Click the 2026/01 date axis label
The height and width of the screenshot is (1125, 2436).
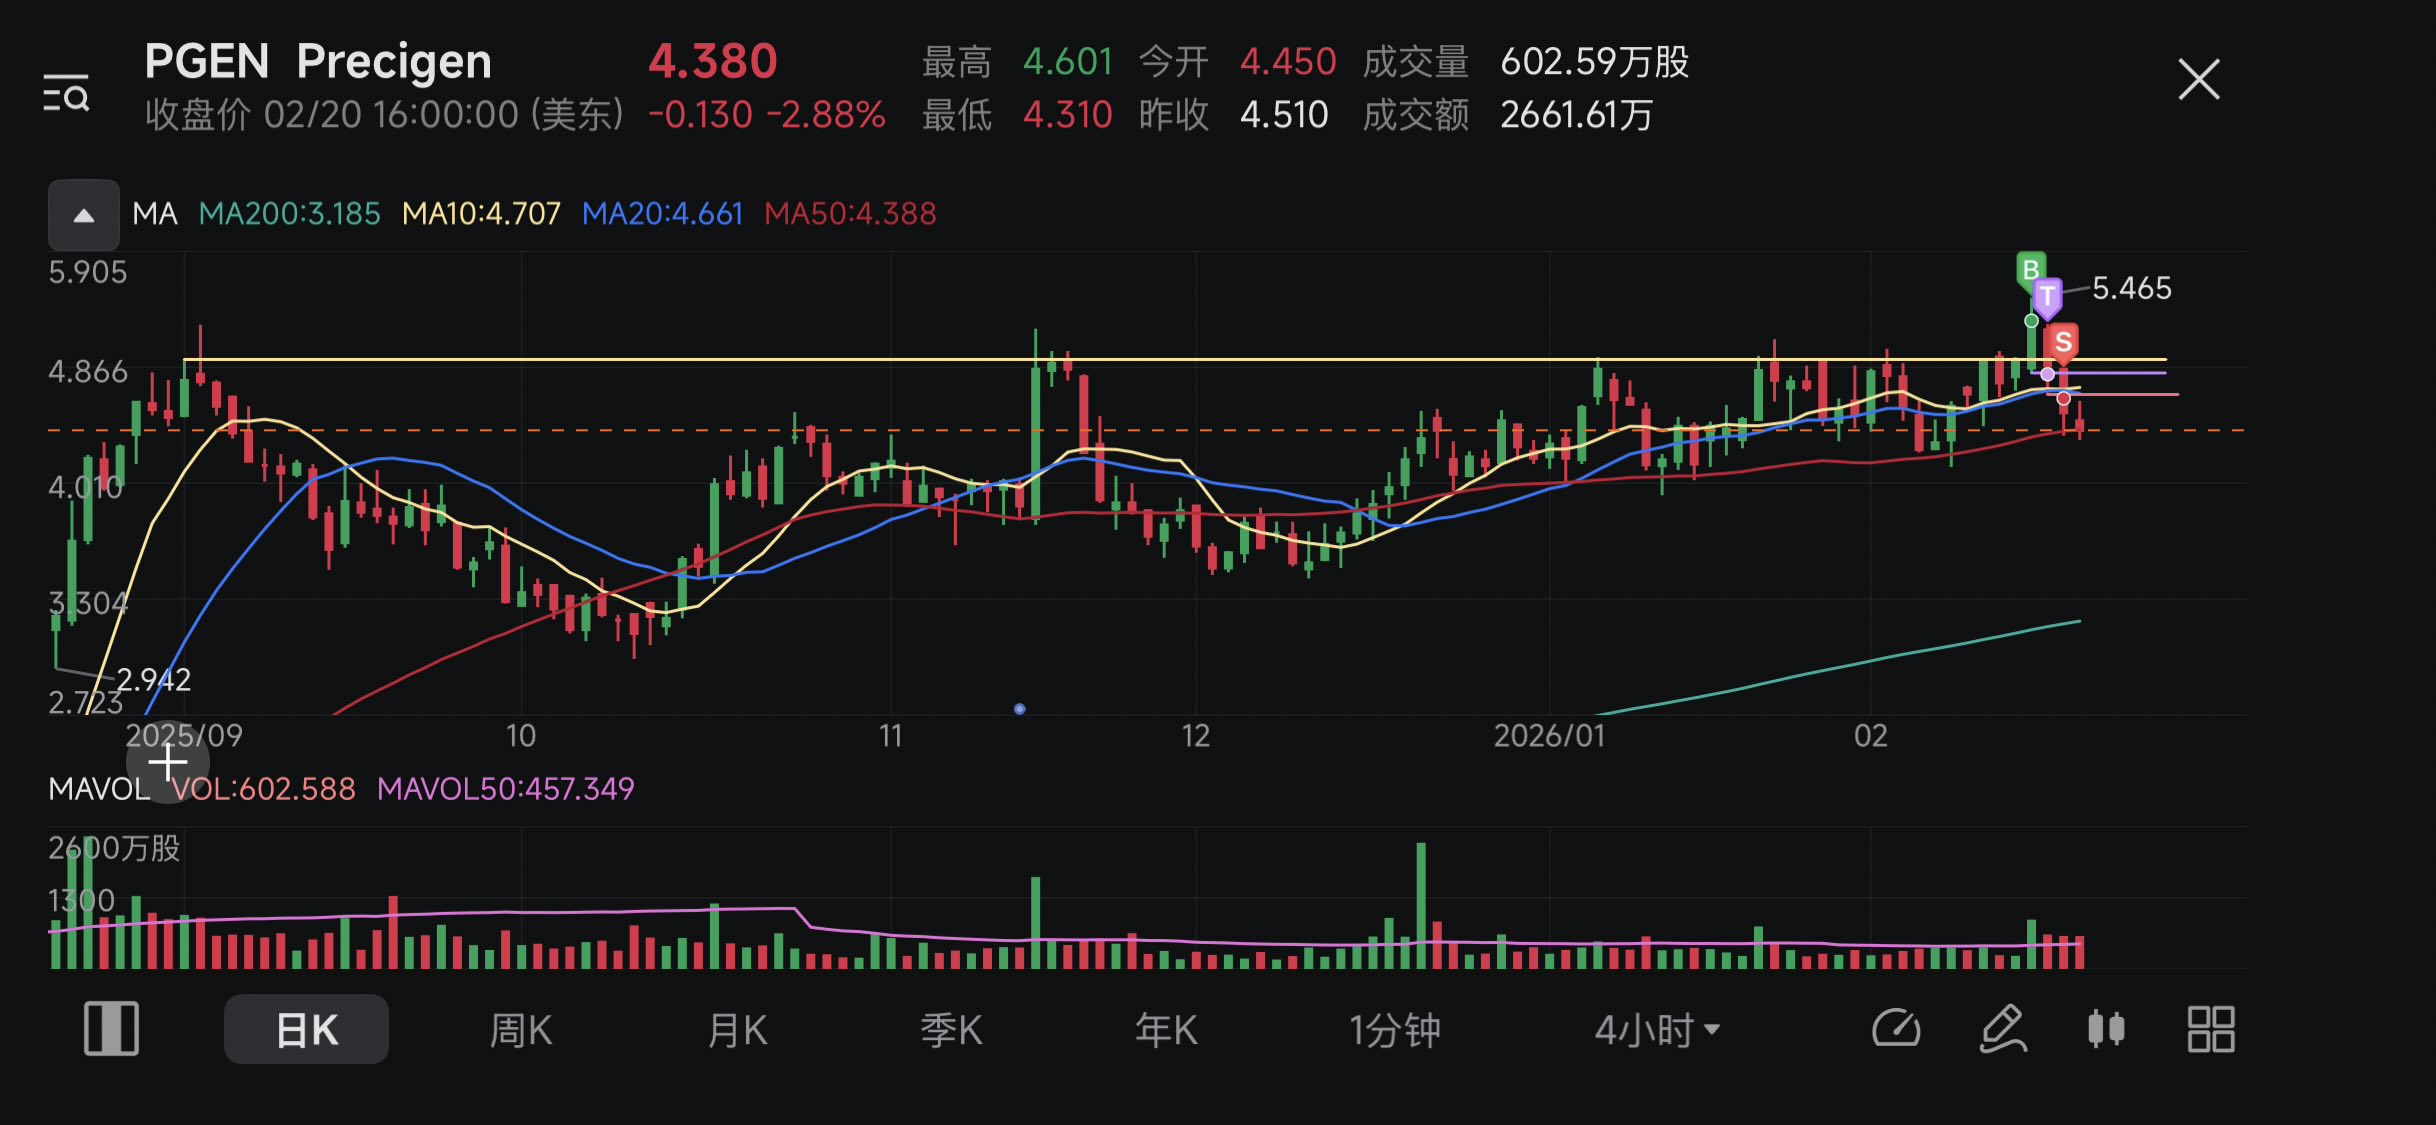point(1549,736)
